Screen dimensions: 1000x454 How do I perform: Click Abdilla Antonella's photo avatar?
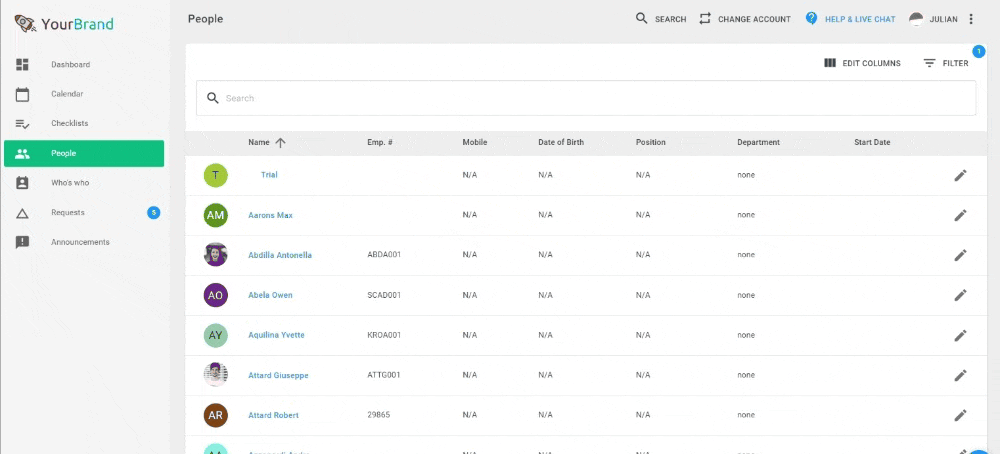click(x=216, y=255)
